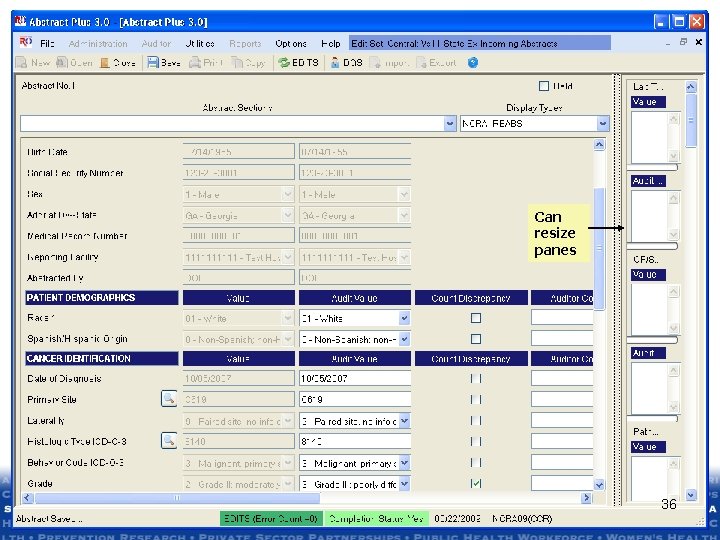This screenshot has width=720, height=540.
Task: Check Count Discrepancy for Date of Diagnosis
Action: [x=476, y=378]
